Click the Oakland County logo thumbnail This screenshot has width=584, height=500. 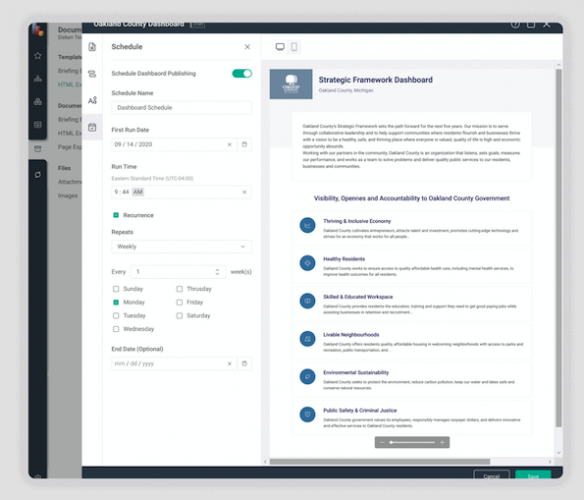coord(291,84)
